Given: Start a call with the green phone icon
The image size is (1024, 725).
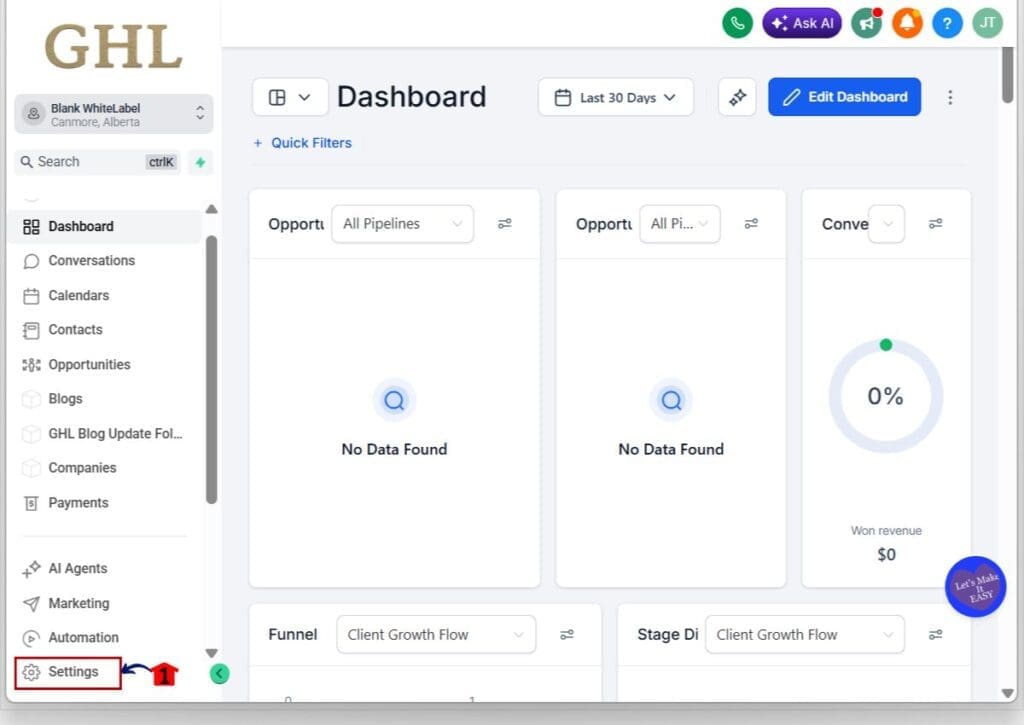Looking at the screenshot, I should coord(737,22).
